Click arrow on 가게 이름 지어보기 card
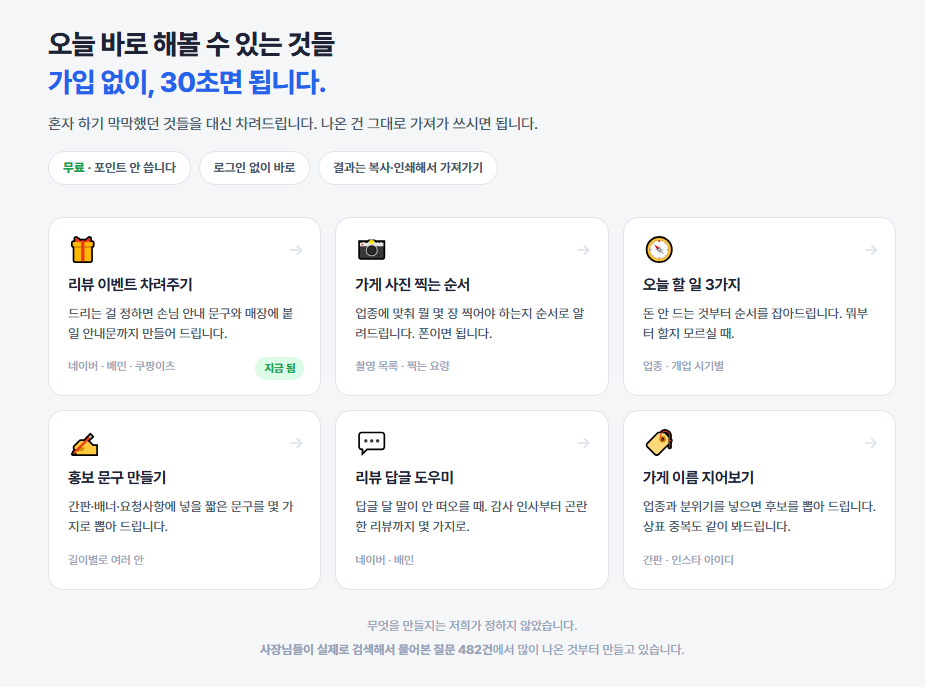Image resolution: width=925 pixels, height=687 pixels. click(x=871, y=443)
